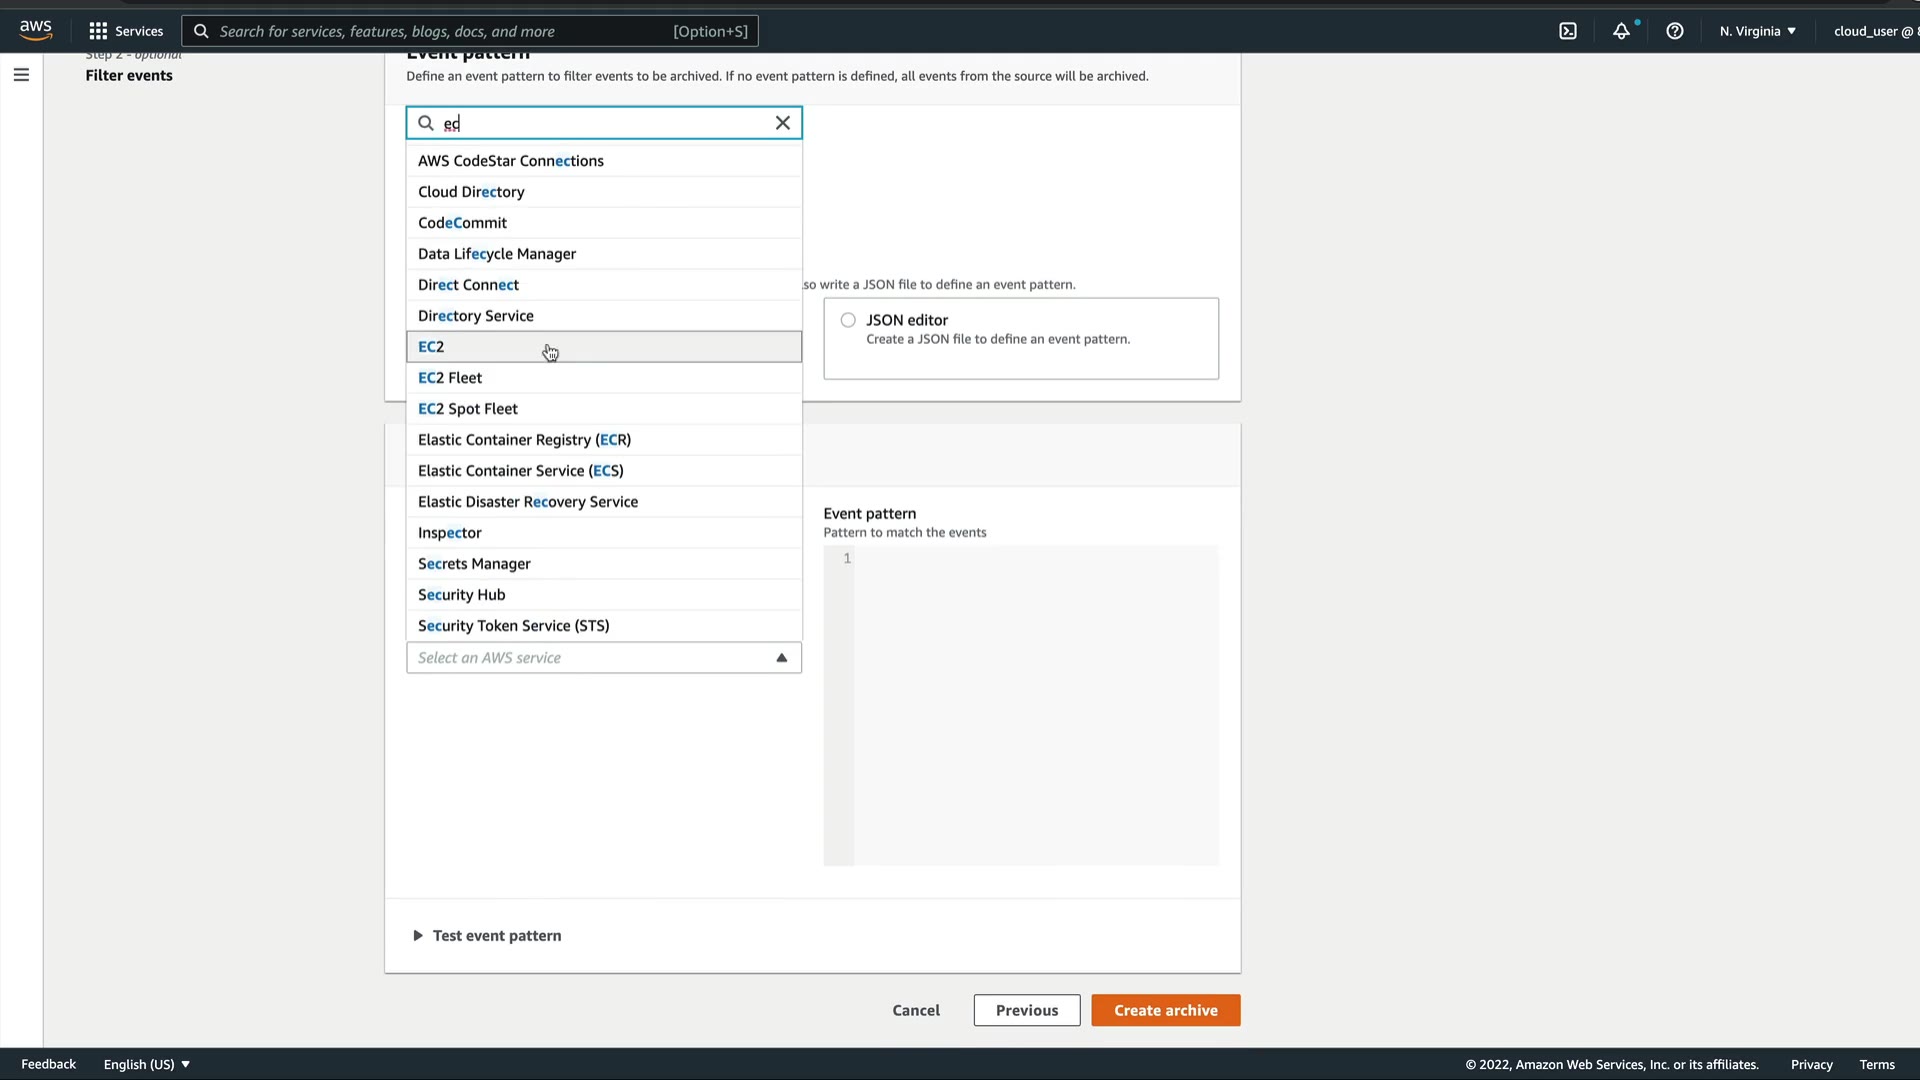Image resolution: width=1920 pixels, height=1080 pixels.
Task: Select the JSON editor radio option
Action: tap(848, 320)
